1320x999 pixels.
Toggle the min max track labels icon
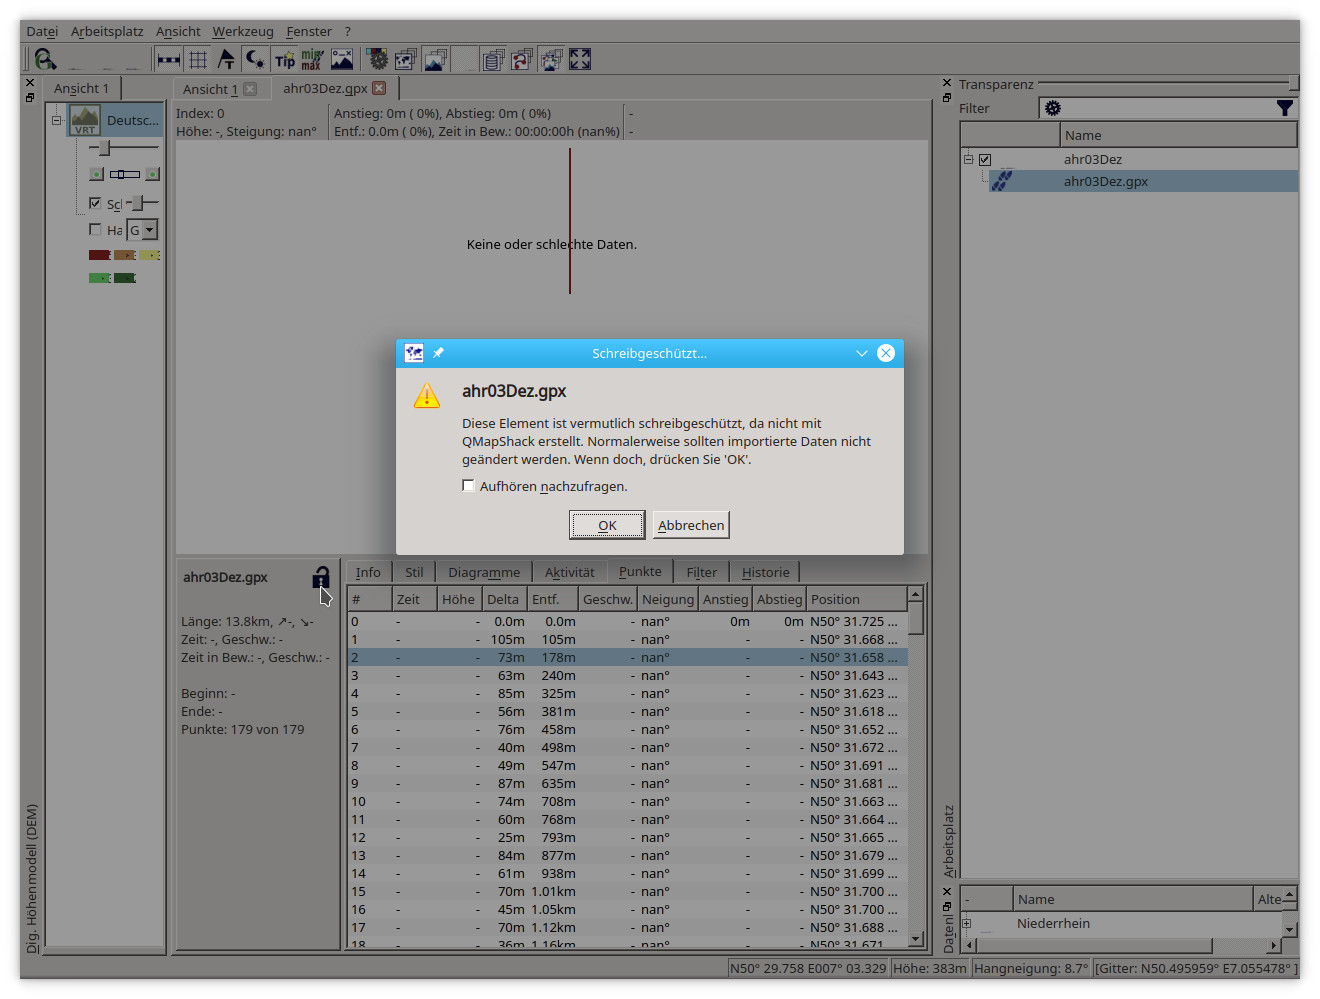click(312, 60)
